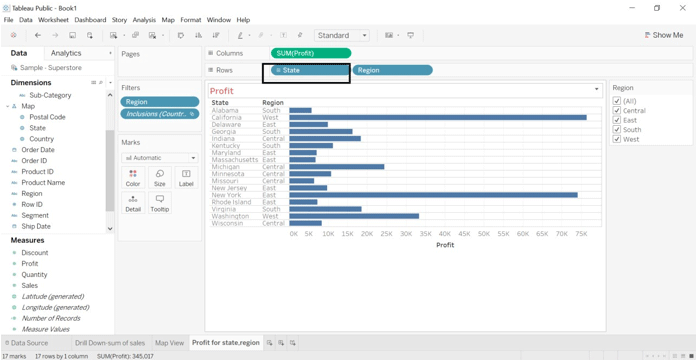
Task: Click the sort descending toolbar icon
Action: tap(216, 36)
